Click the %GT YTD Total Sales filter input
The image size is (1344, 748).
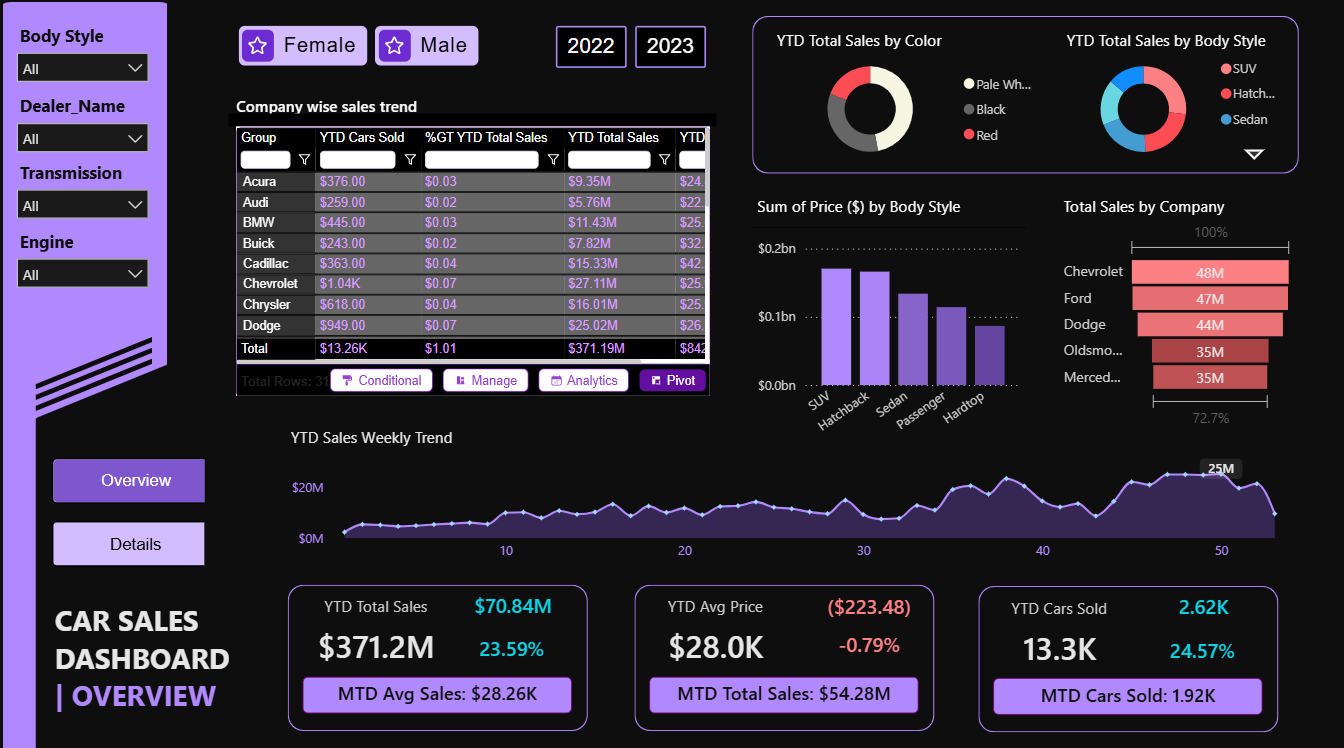[483, 159]
